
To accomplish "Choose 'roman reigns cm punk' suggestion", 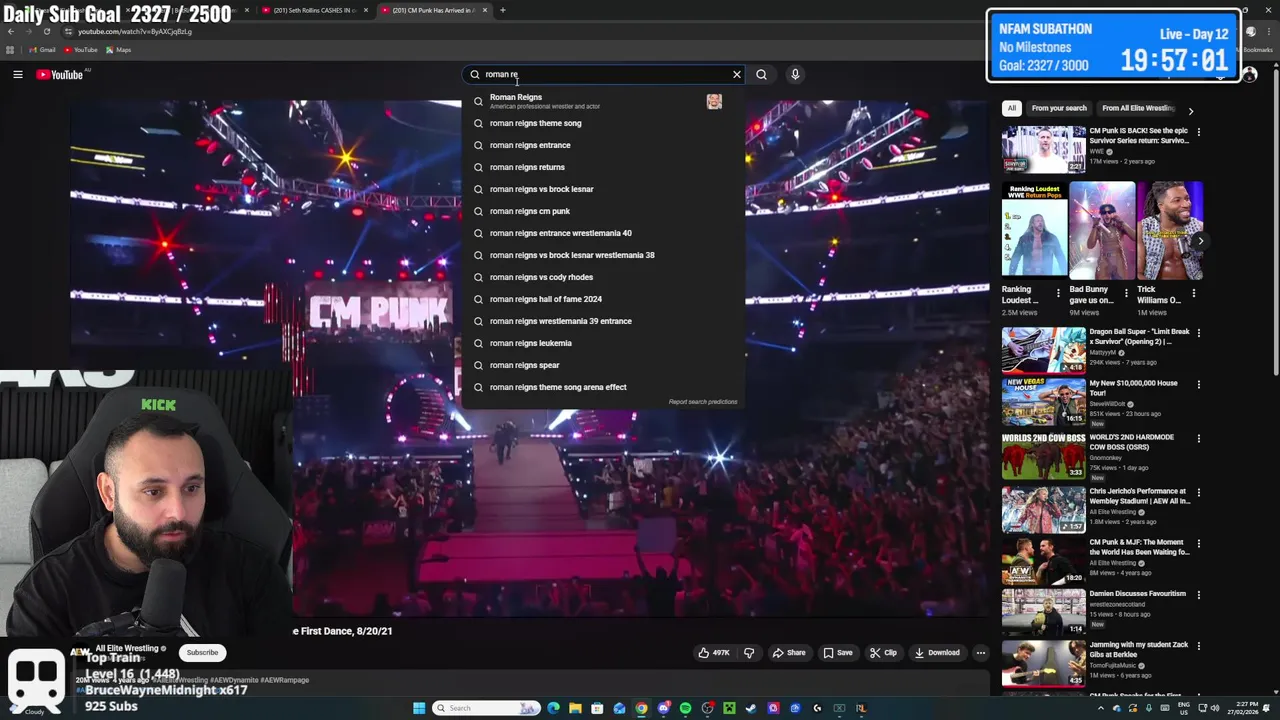I will pyautogui.click(x=602, y=211).
